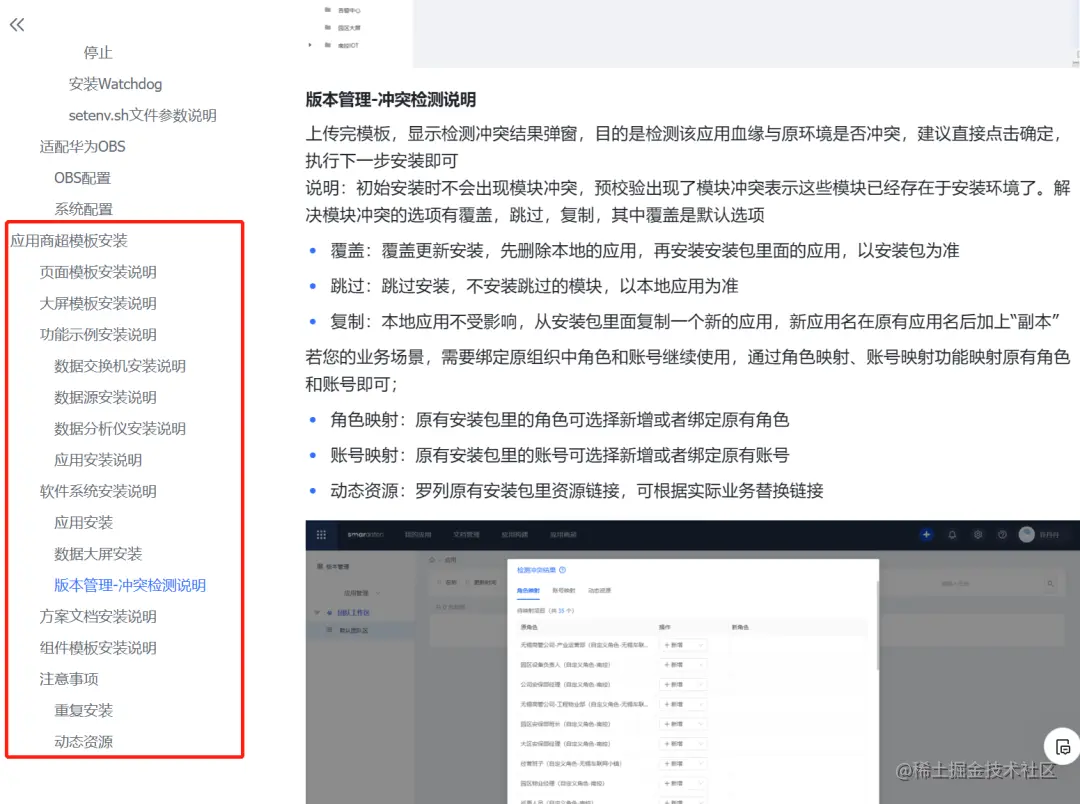The image size is (1080, 804).
Task: Click the folder icon beside 告警中心
Action: [x=328, y=10]
